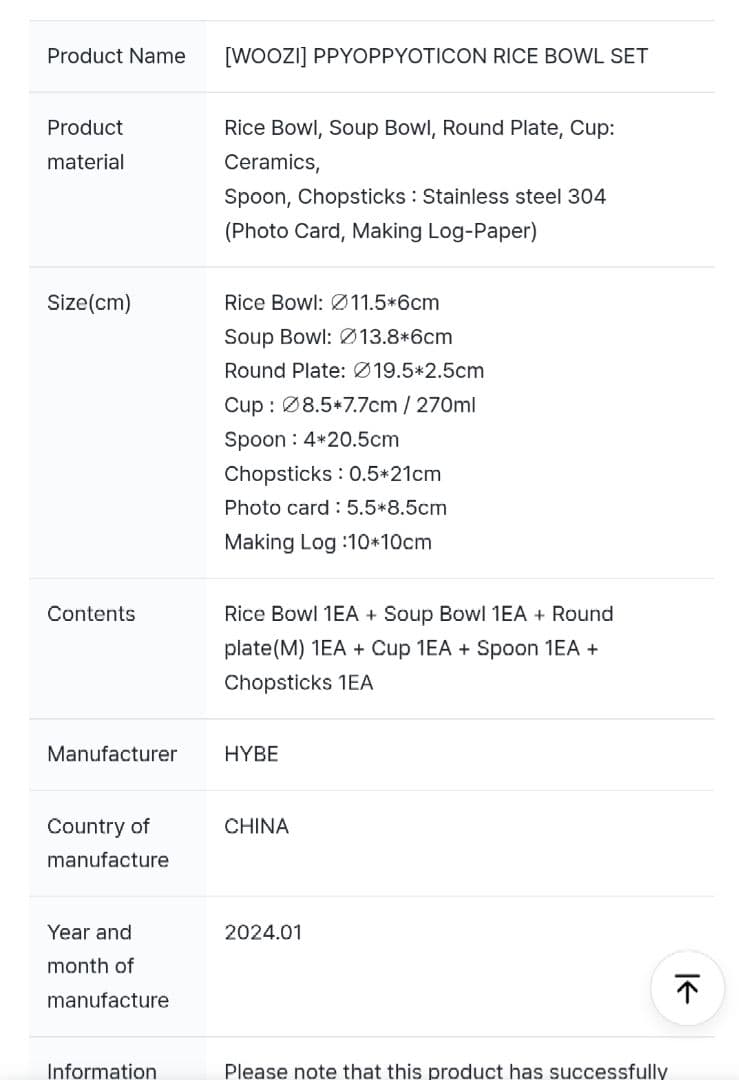Select the Chopsticks 0.5*21cm entry
This screenshot has height=1080, width=739.
tap(333, 474)
